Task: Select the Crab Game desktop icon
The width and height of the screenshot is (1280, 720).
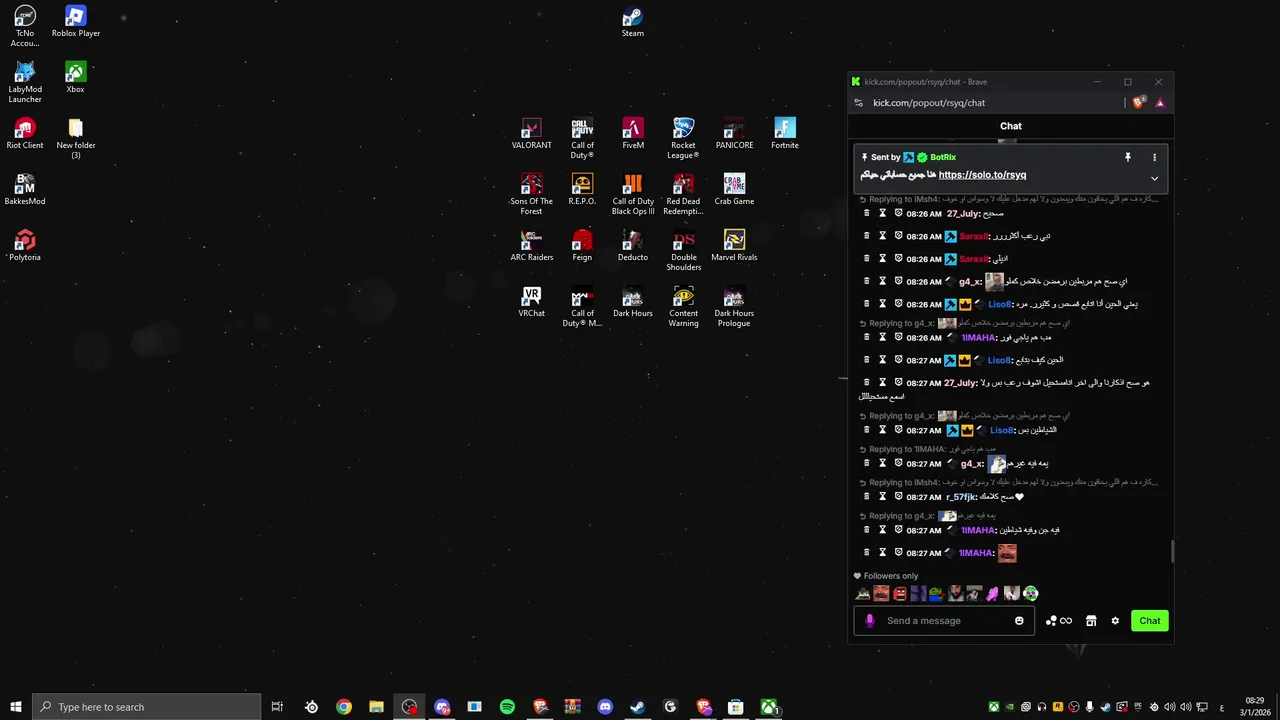Action: coord(734,190)
